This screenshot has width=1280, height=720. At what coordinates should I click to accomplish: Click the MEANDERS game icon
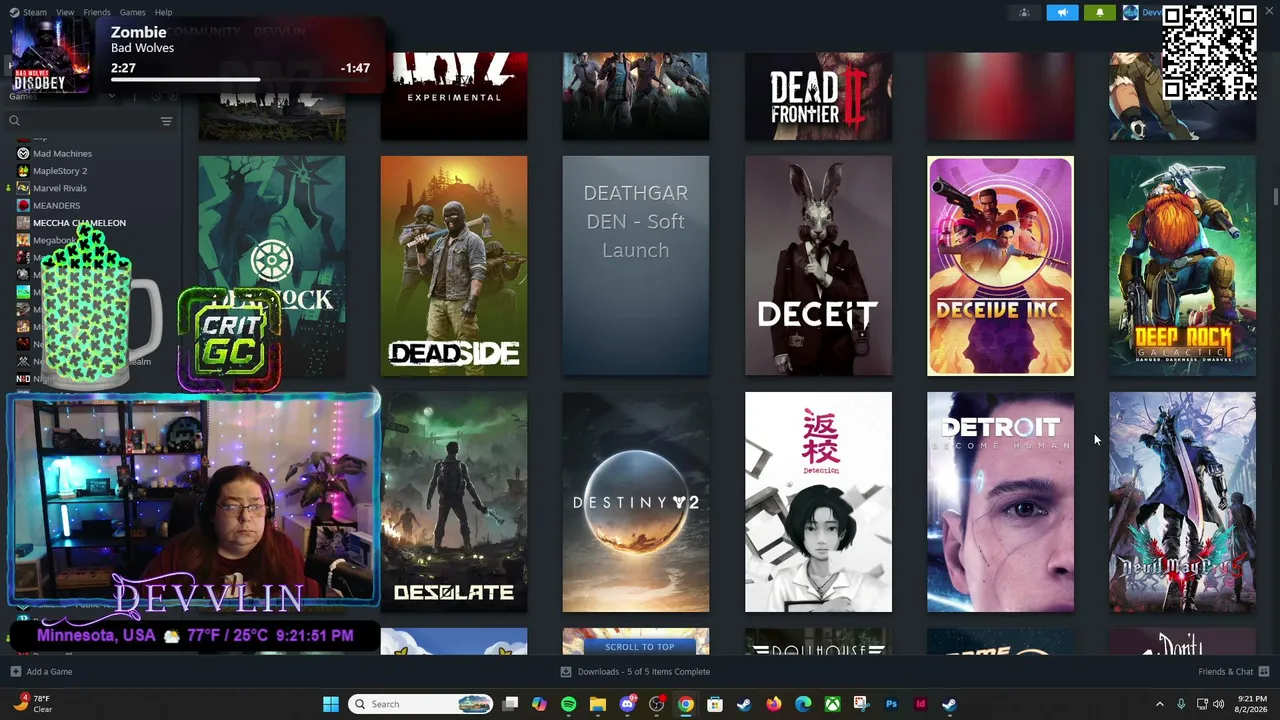(x=23, y=205)
